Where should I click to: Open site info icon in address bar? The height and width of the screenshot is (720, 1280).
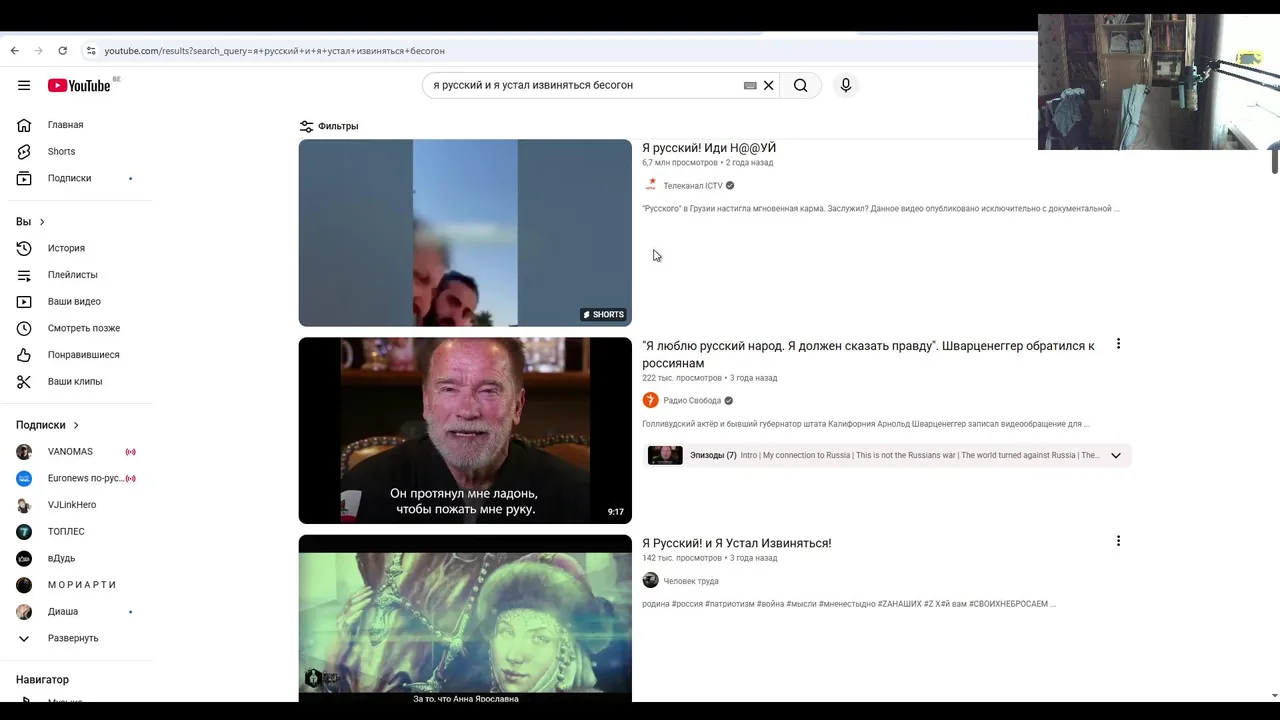coord(91,51)
